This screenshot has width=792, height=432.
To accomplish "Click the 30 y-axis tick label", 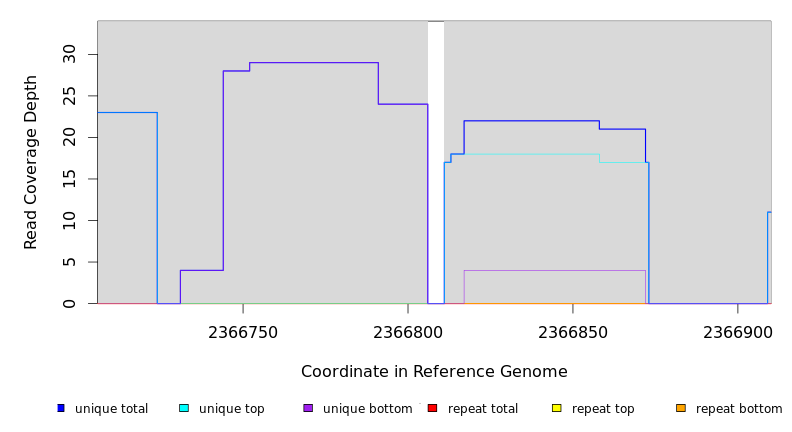I will pos(69,54).
